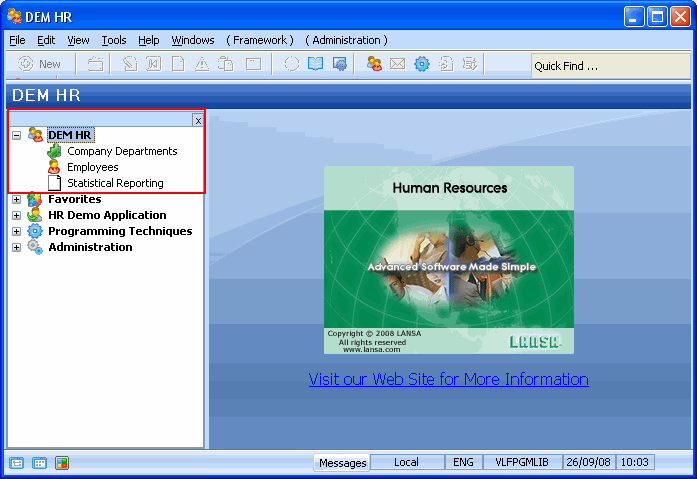
Task: Collapse the DEM HR tree node
Action: pyautogui.click(x=16, y=135)
